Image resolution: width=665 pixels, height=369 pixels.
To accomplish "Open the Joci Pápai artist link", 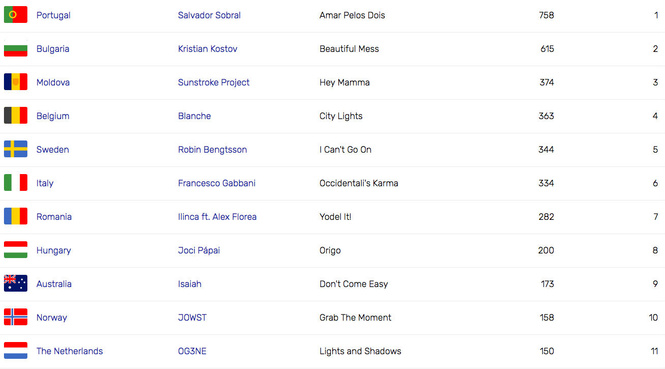I will (x=199, y=250).
